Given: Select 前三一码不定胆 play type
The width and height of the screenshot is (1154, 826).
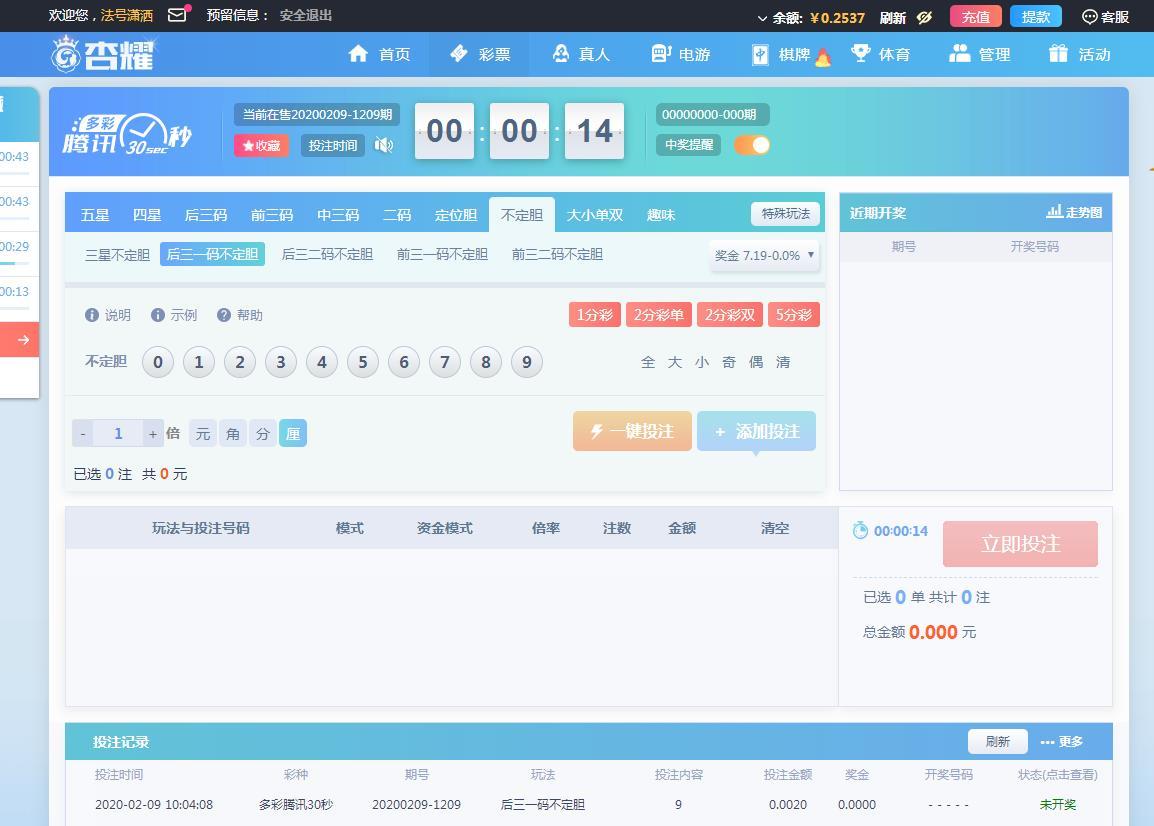Looking at the screenshot, I should click(x=442, y=254).
